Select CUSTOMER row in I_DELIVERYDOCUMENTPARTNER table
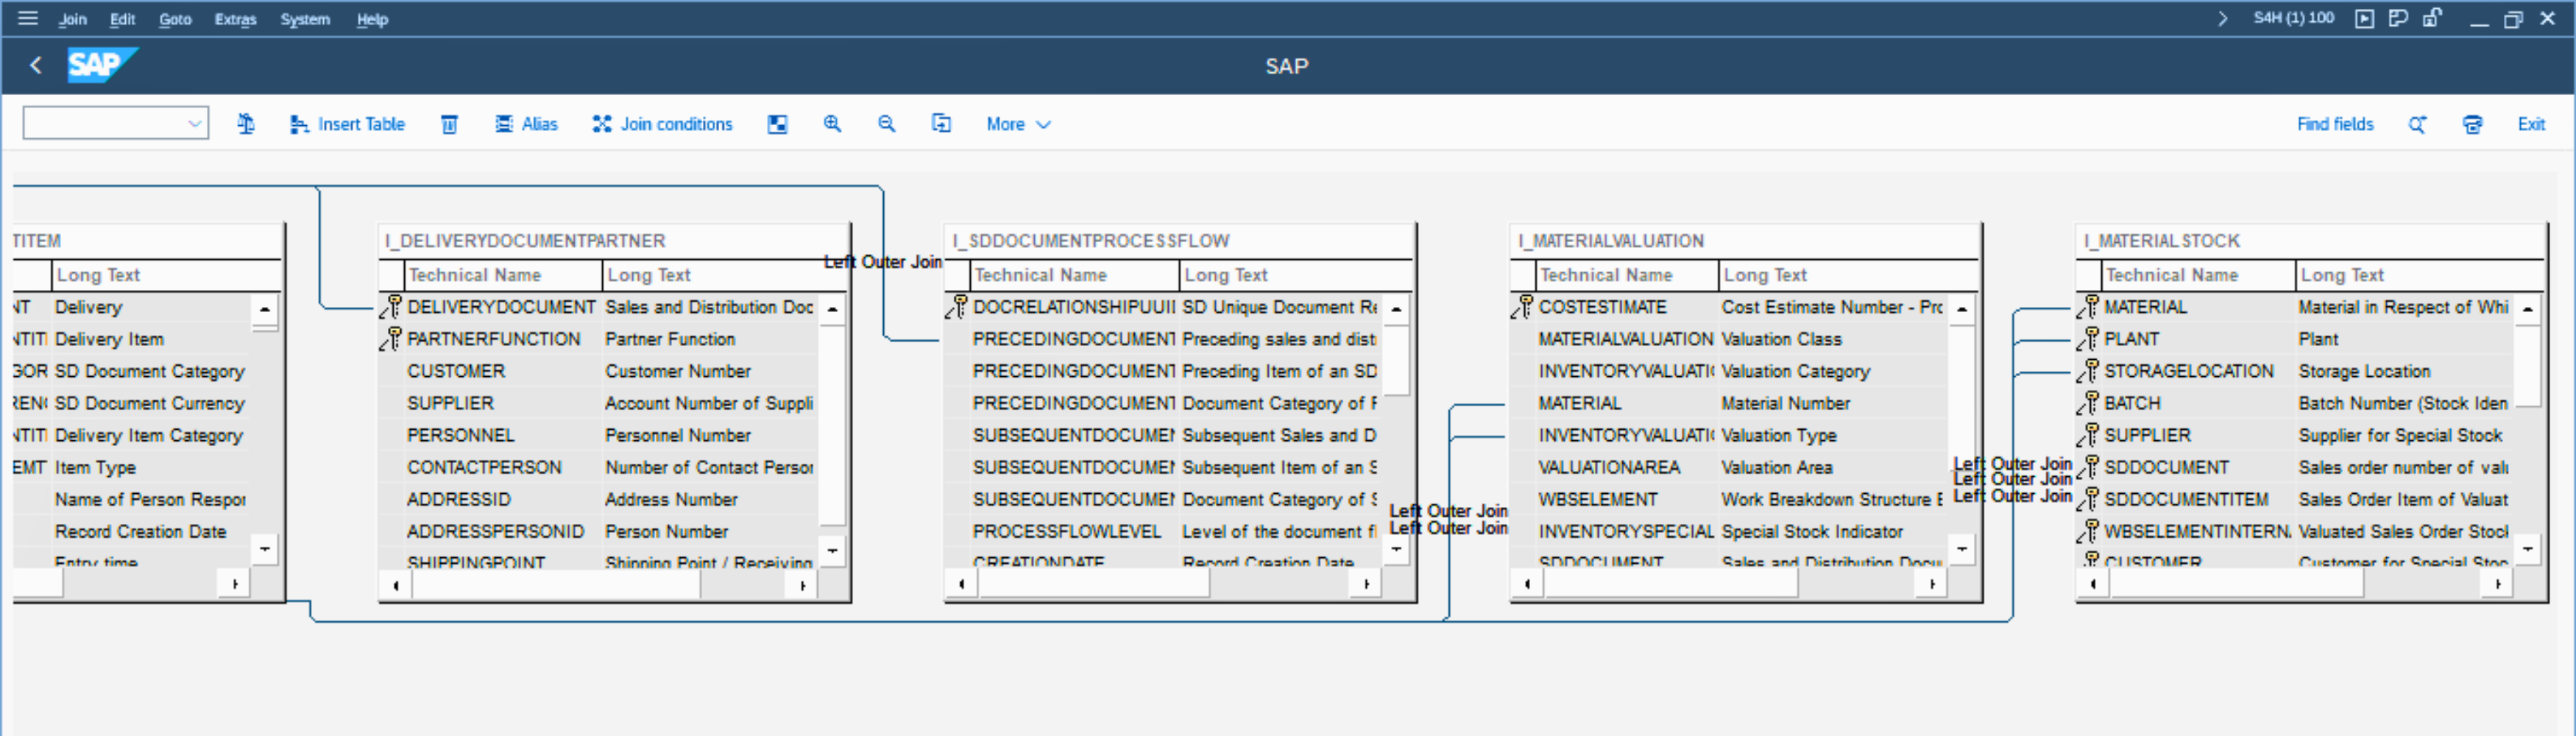This screenshot has height=736, width=2576. (x=456, y=371)
